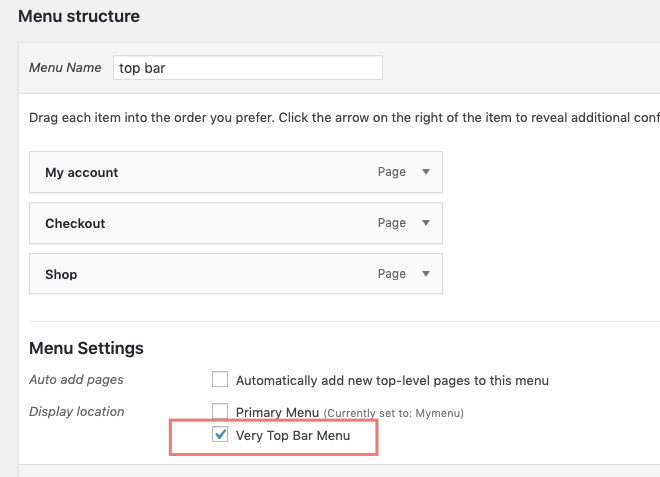Screen dimensions: 660x477
Task: Select the Shop menu item title
Action: pos(61,274)
